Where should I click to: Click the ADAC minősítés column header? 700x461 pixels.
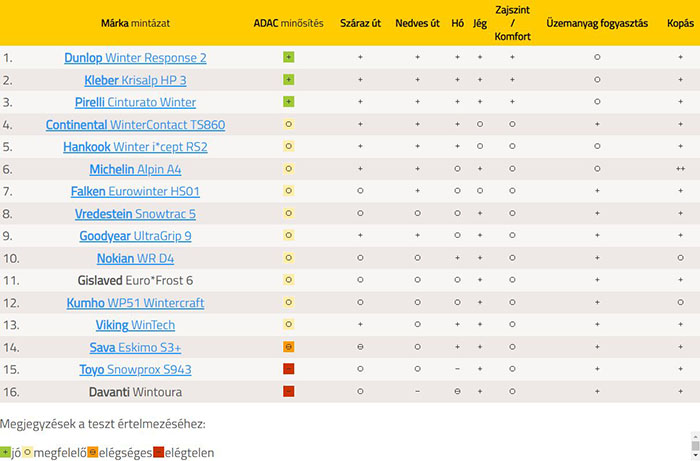pos(288,23)
